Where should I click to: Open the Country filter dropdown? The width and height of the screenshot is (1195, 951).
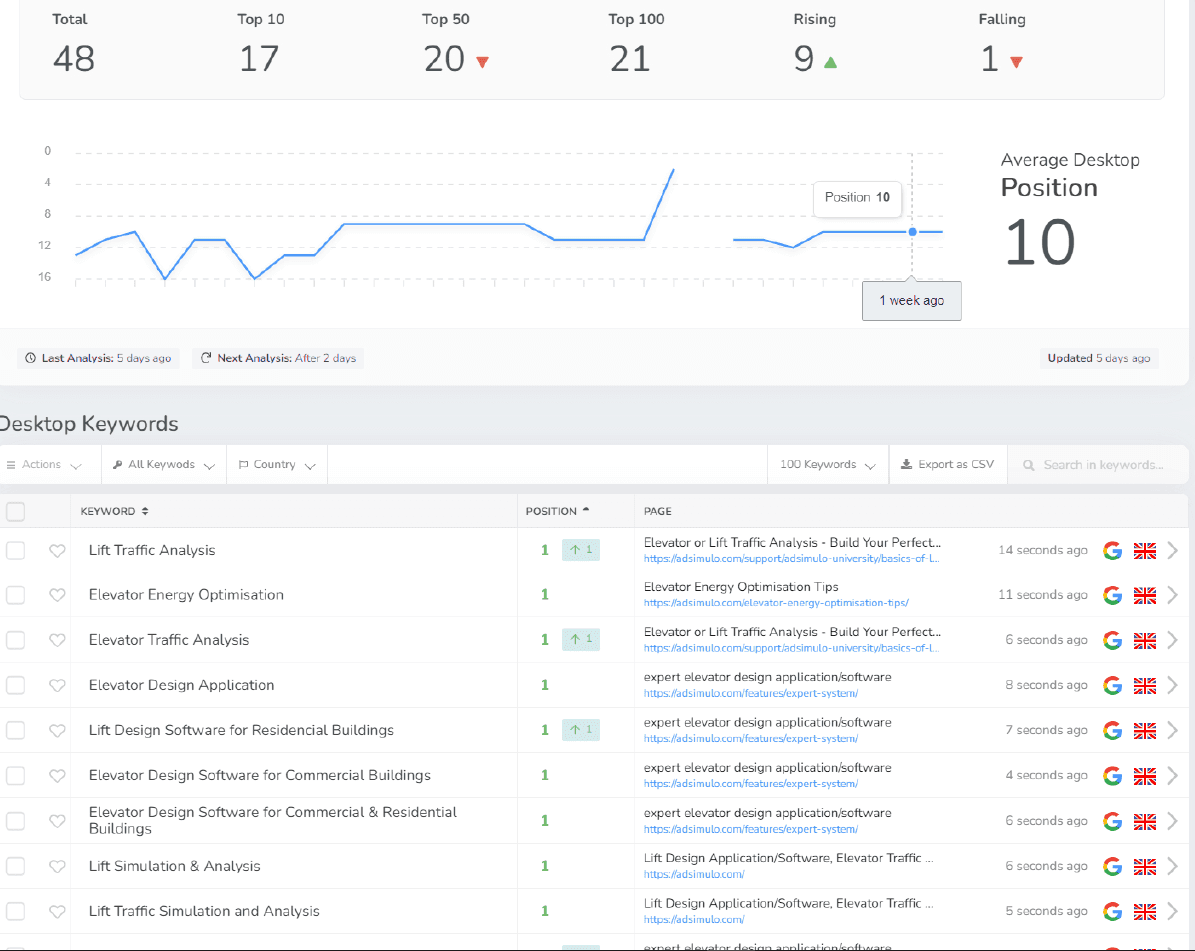(277, 465)
